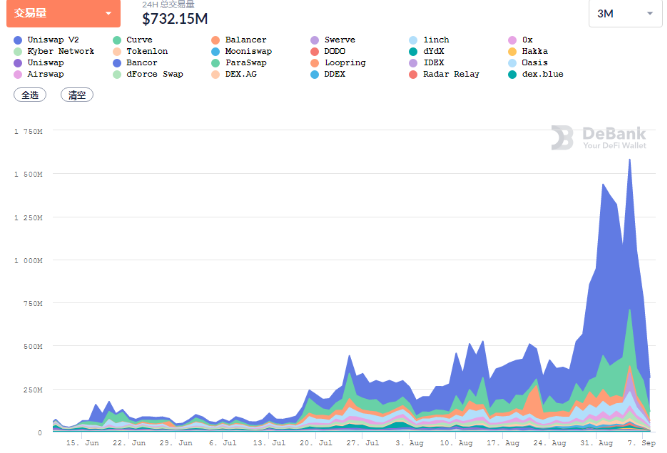Toggle Swerve legend series
Screen dimensions: 667x453
333,40
